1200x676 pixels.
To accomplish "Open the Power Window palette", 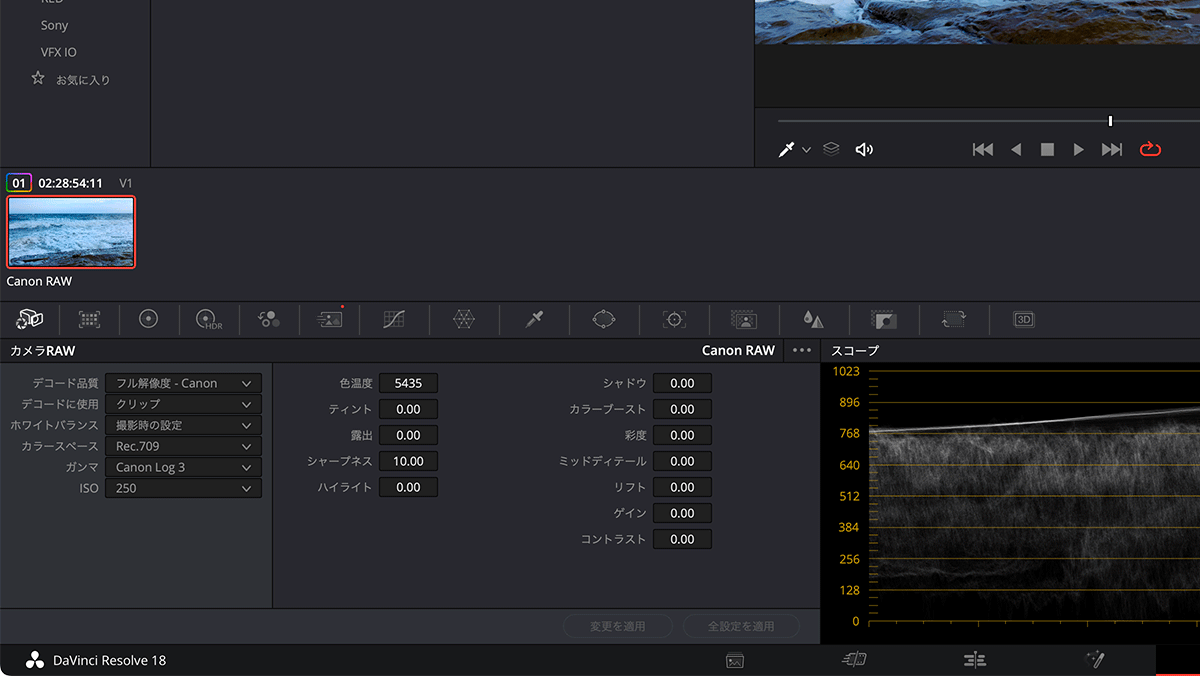I will pos(603,319).
